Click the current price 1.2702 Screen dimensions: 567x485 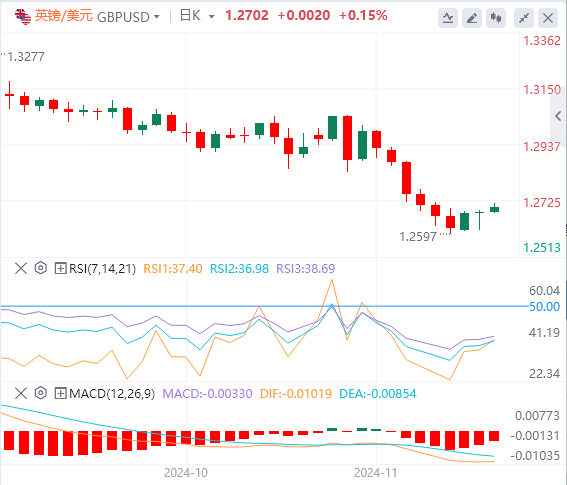coord(247,16)
